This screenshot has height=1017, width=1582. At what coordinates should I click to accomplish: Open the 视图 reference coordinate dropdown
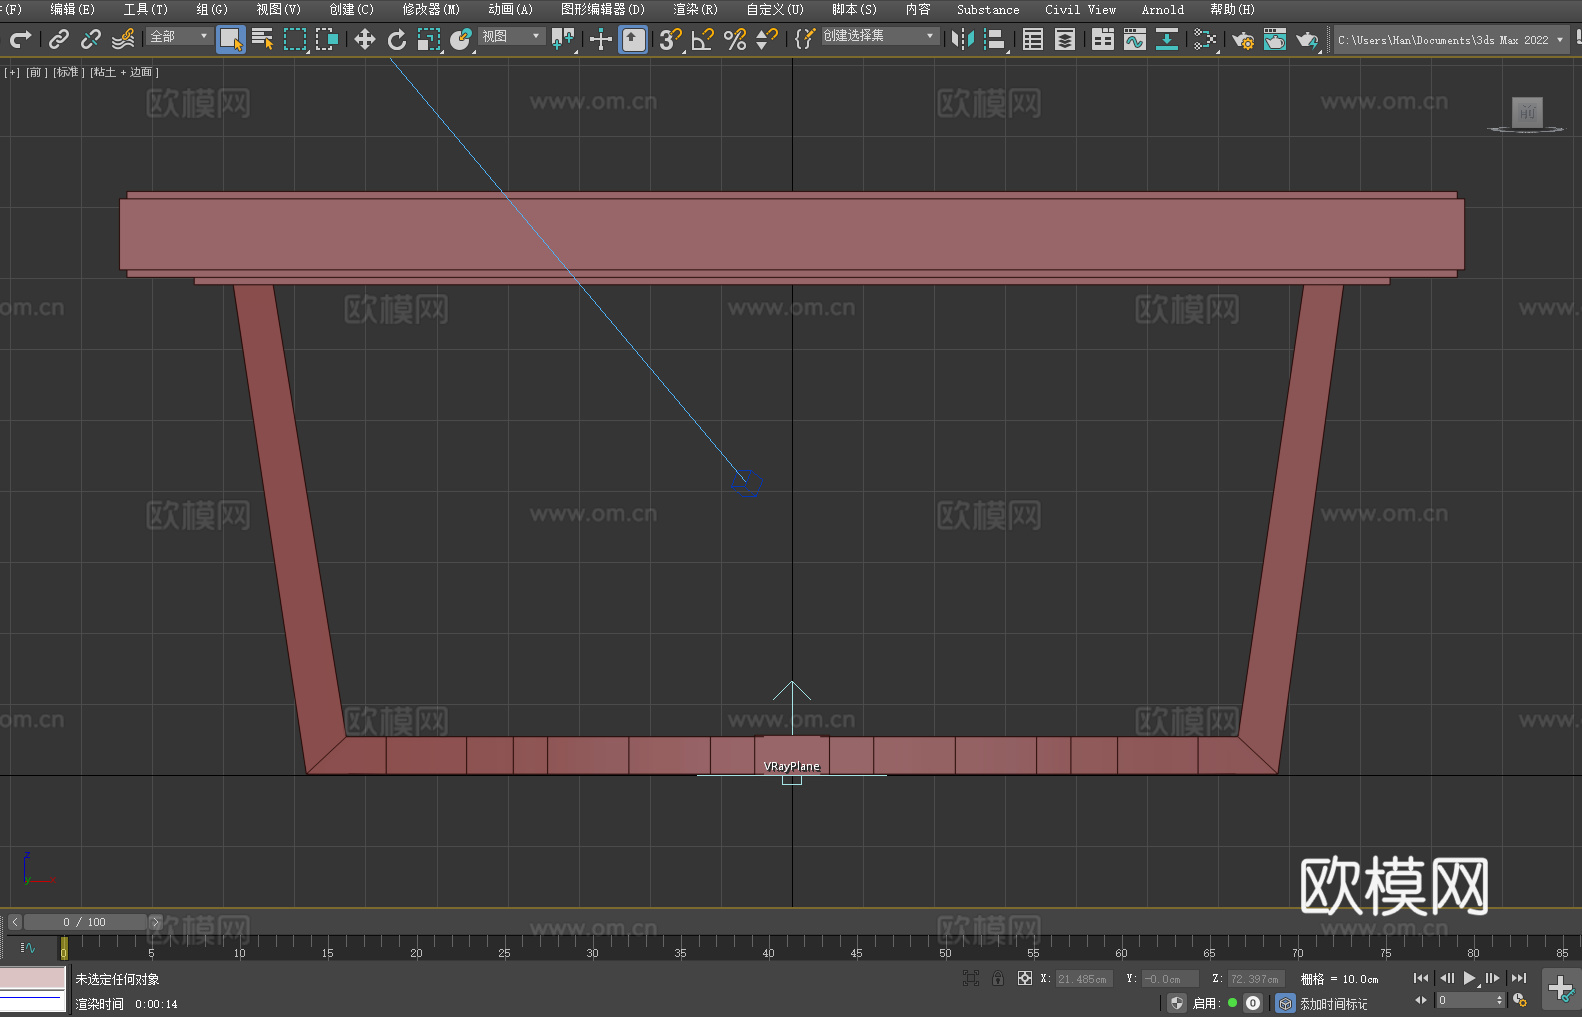tap(511, 36)
